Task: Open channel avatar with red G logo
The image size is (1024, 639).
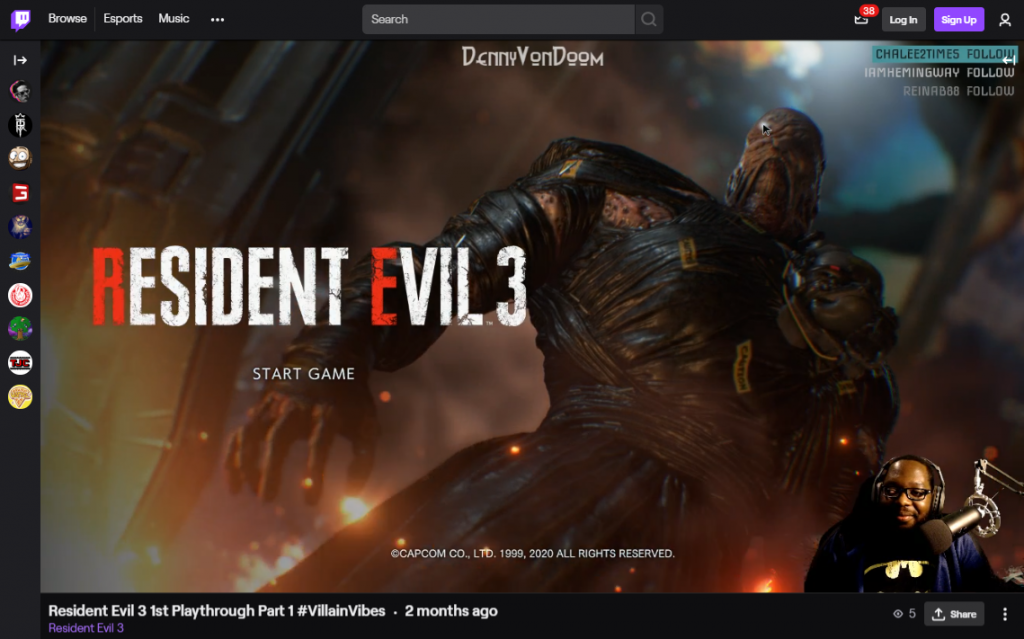Action: tap(20, 193)
